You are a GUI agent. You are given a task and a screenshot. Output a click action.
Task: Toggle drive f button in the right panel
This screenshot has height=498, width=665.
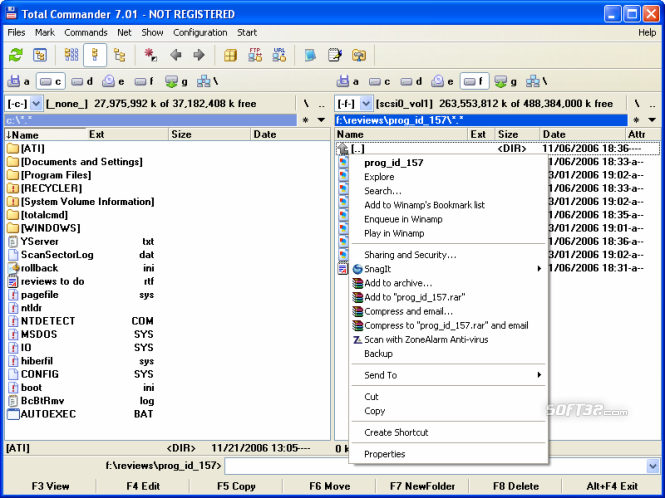(x=475, y=81)
